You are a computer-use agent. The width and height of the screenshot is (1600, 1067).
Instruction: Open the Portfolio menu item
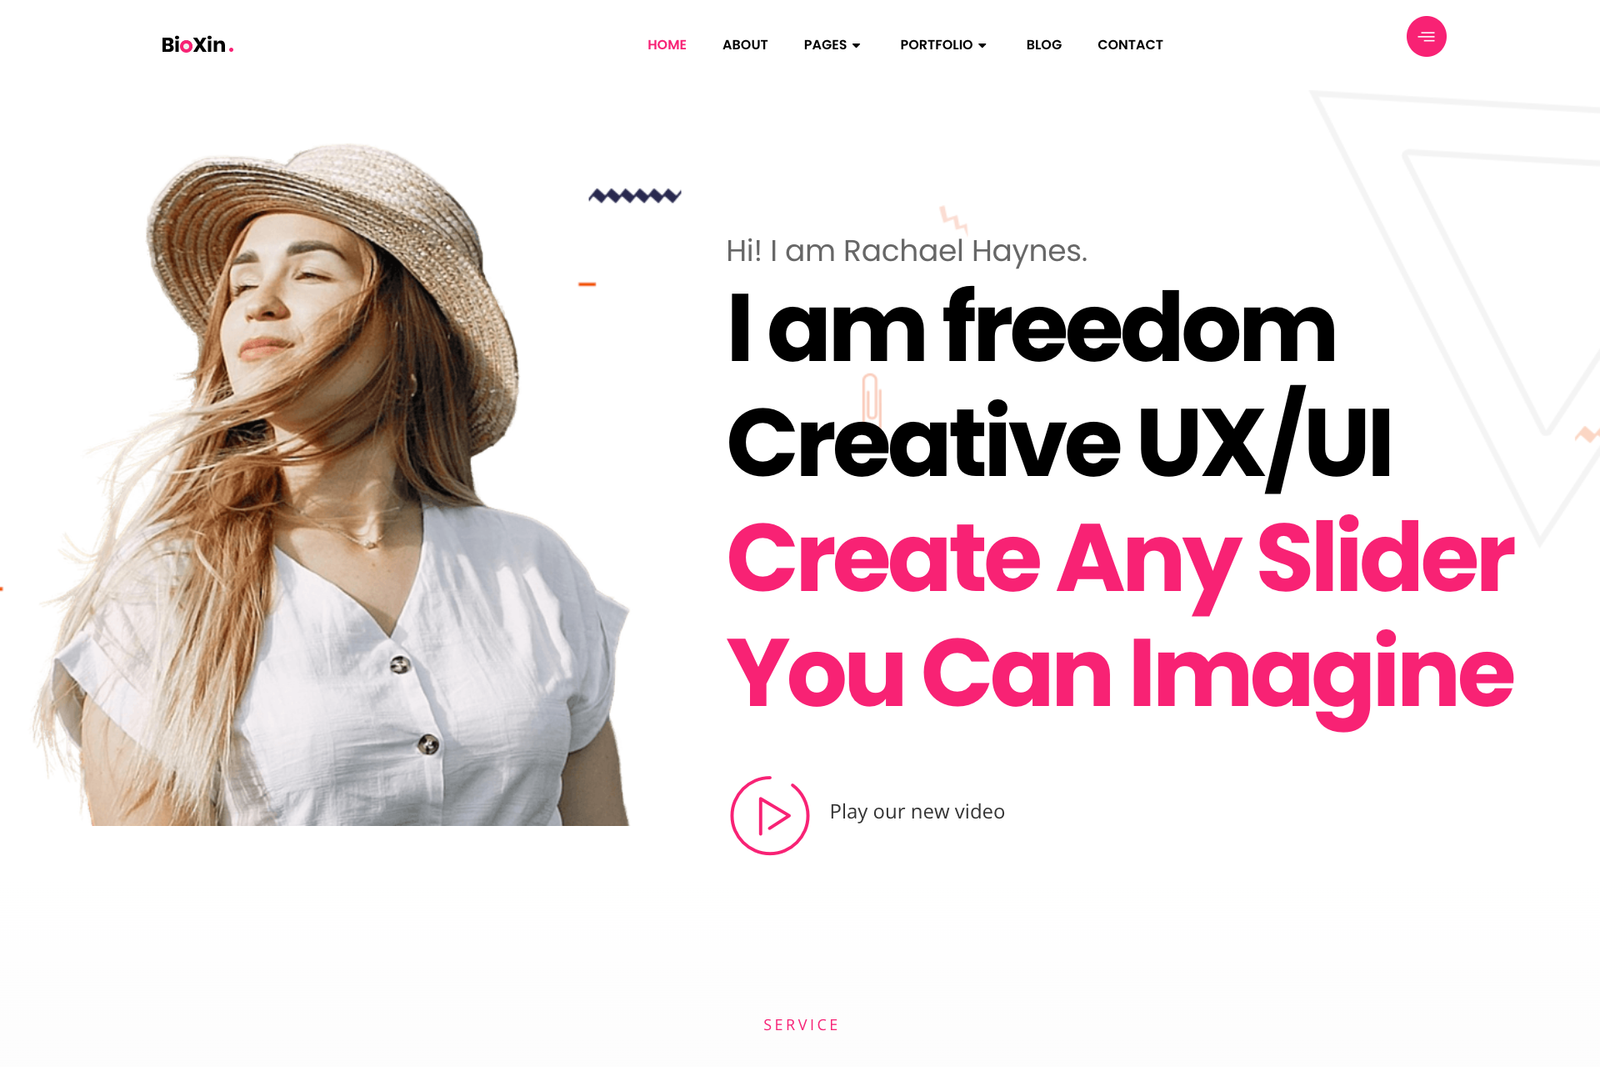click(936, 45)
